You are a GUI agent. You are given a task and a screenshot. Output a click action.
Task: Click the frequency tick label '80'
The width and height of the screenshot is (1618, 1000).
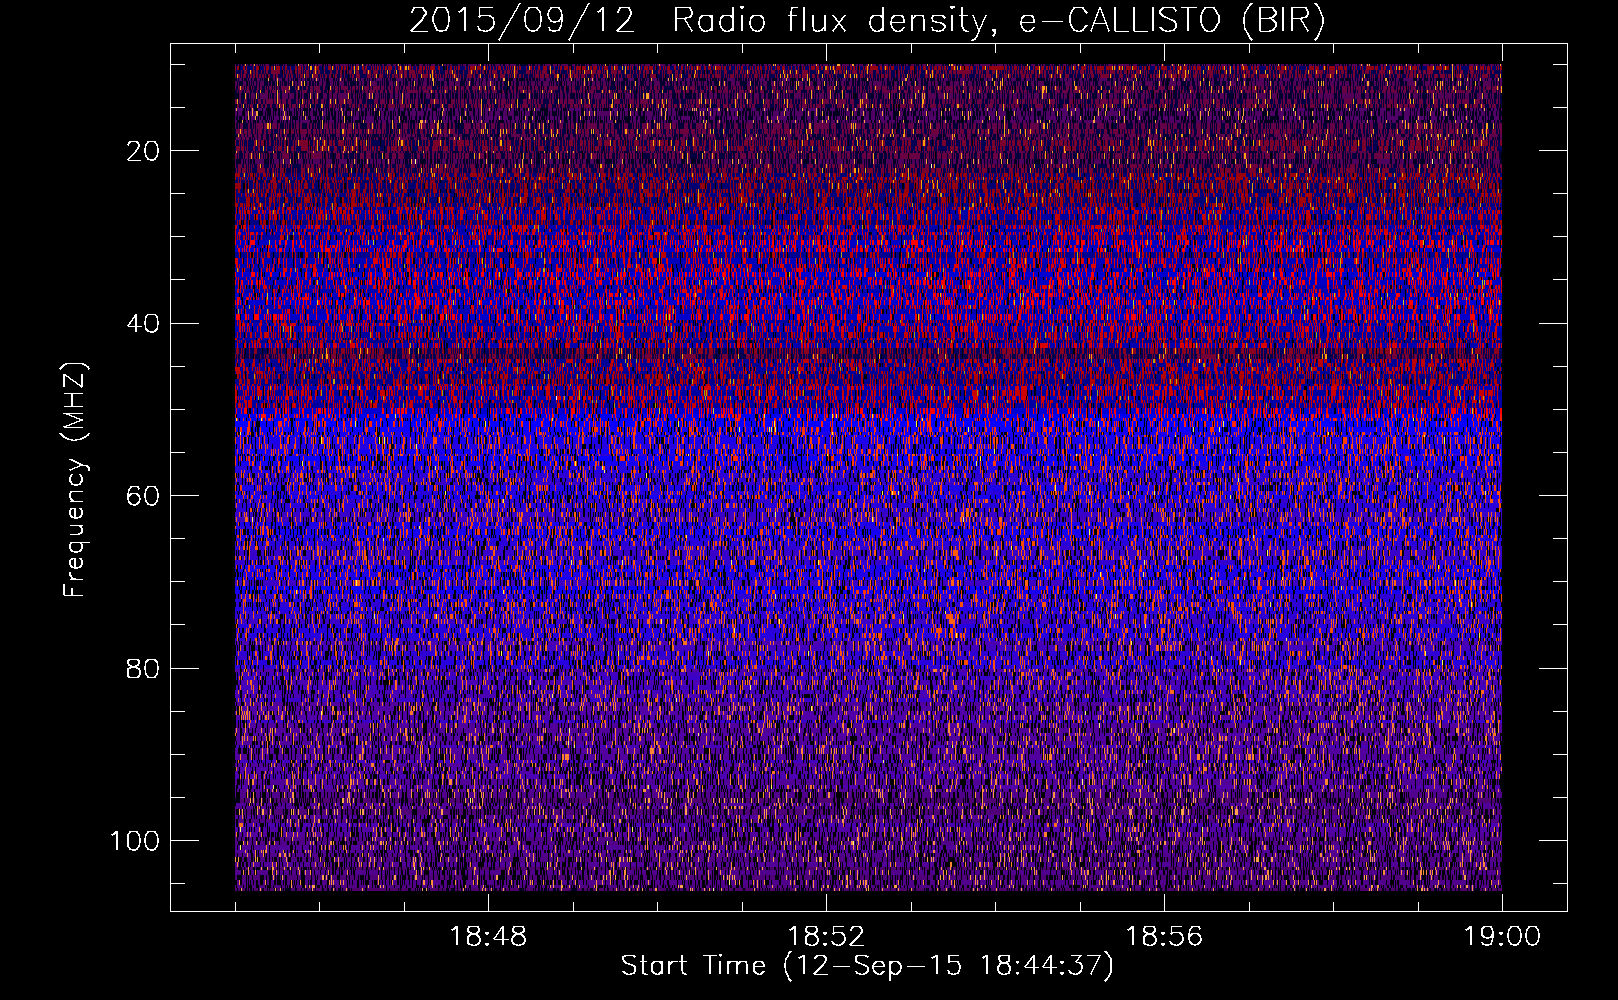click(144, 668)
